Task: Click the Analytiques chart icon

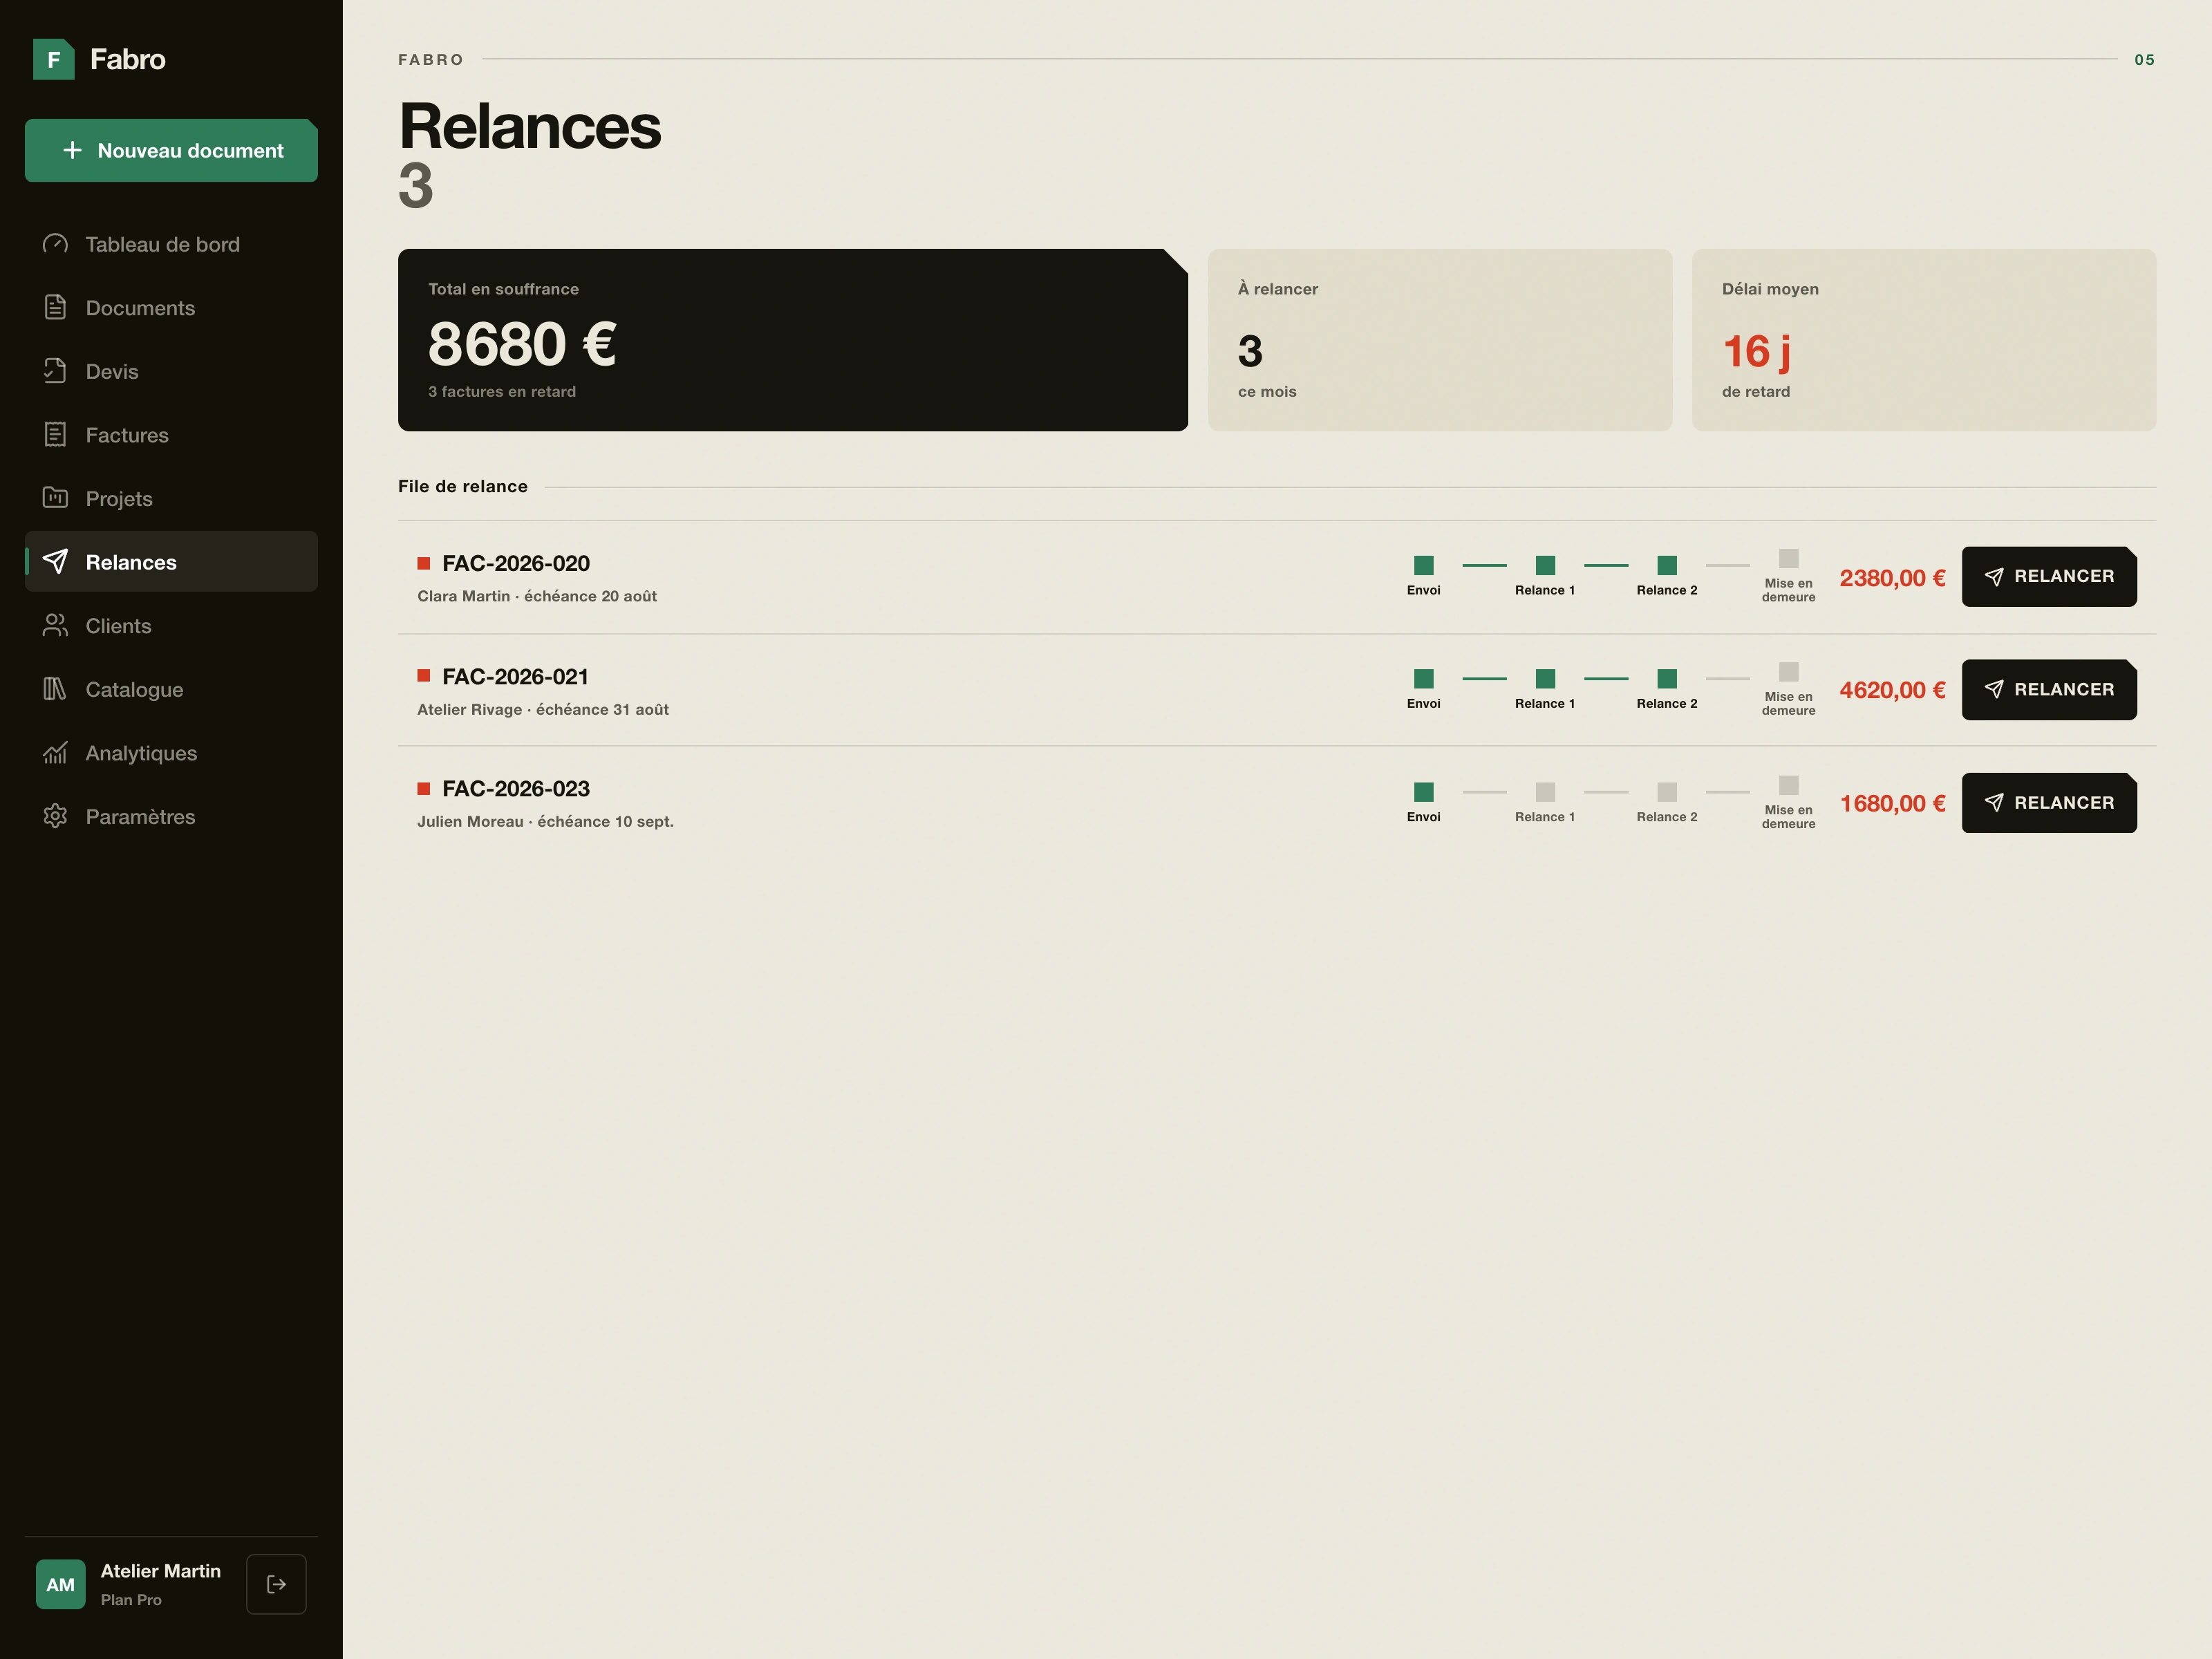Action: (x=55, y=752)
